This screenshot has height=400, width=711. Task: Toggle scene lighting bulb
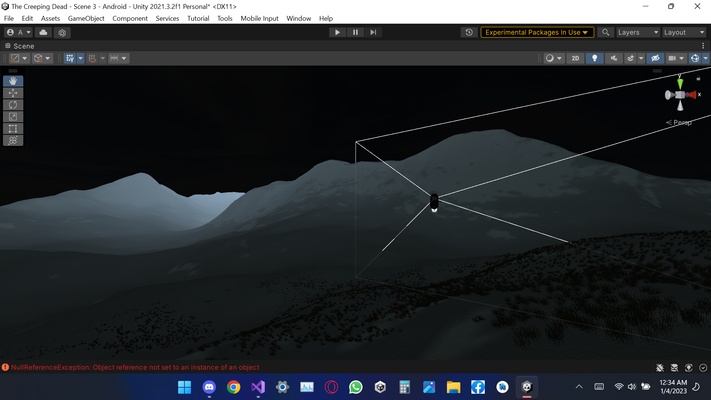(x=594, y=58)
